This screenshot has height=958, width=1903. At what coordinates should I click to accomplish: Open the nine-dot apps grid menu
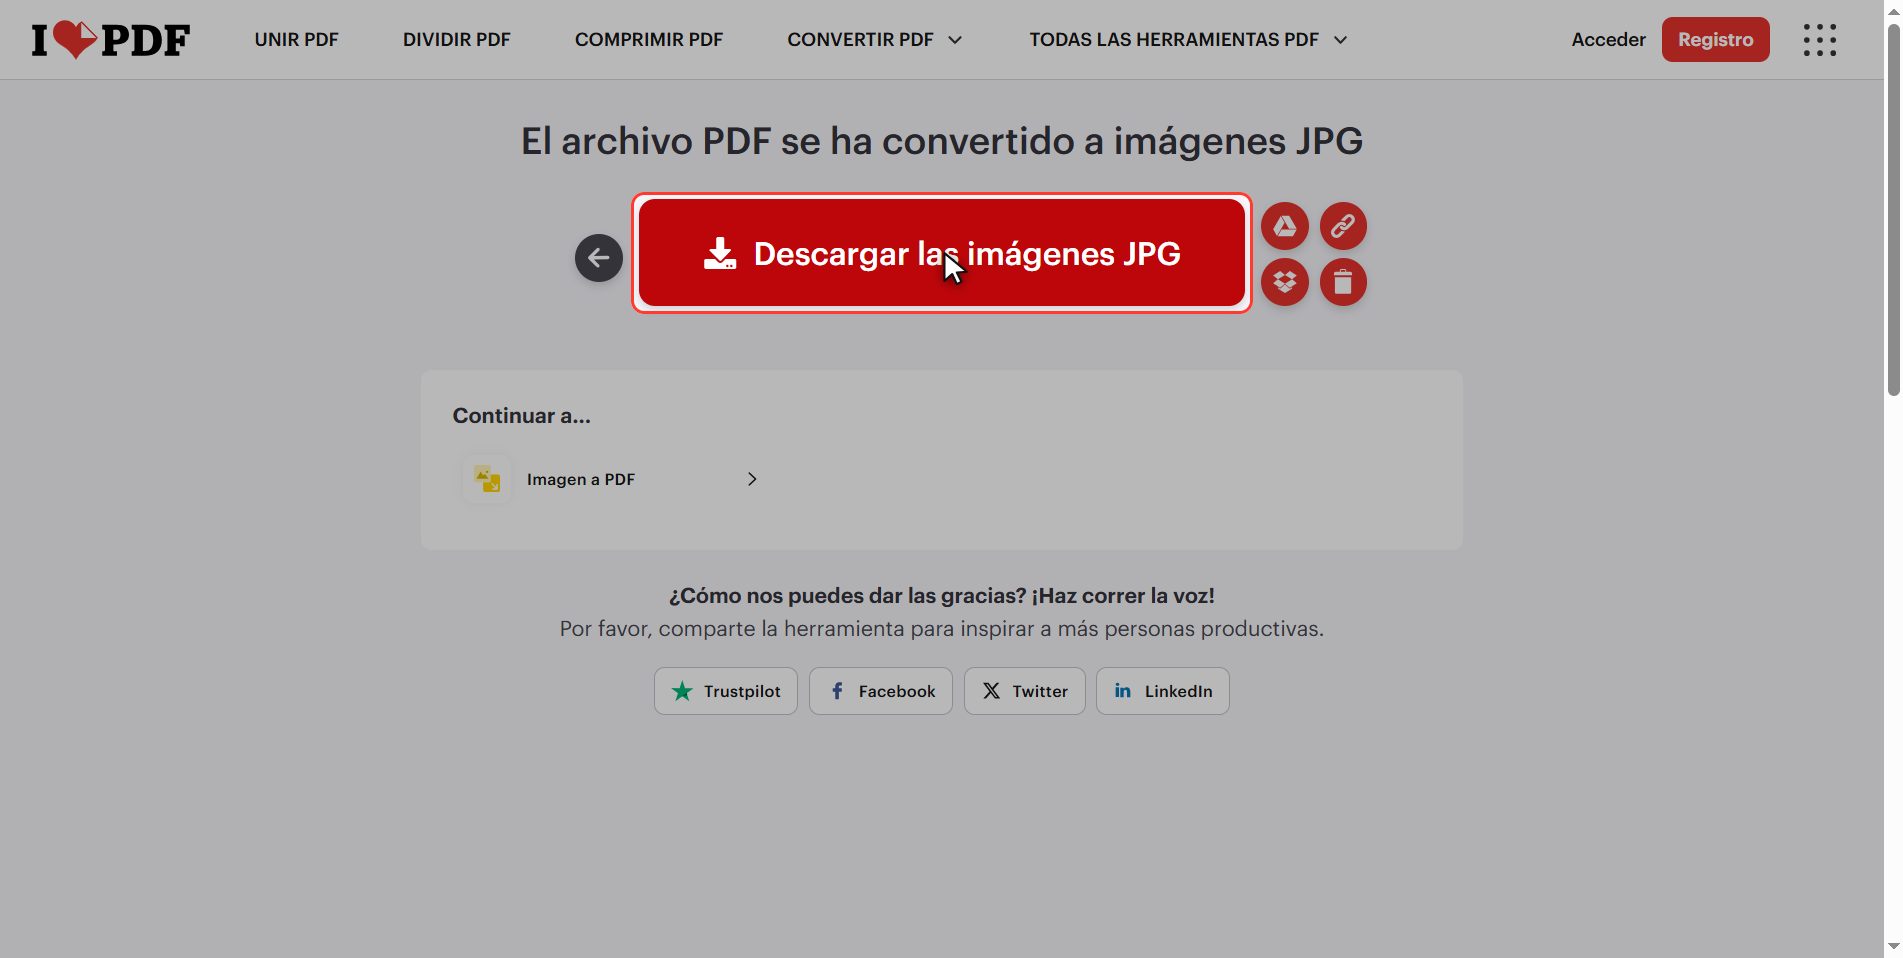1820,40
